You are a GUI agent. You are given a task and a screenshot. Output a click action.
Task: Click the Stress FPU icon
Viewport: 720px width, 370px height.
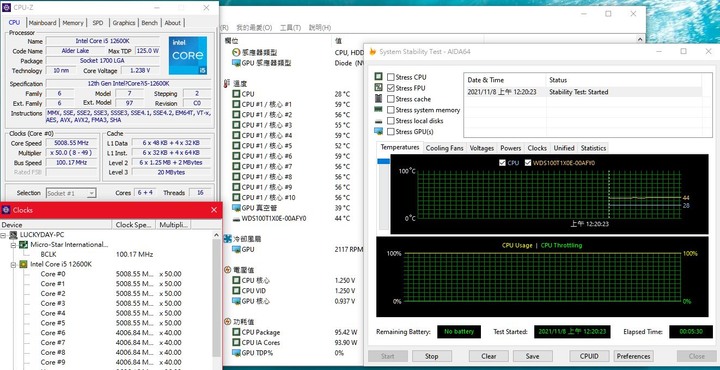tap(378, 87)
